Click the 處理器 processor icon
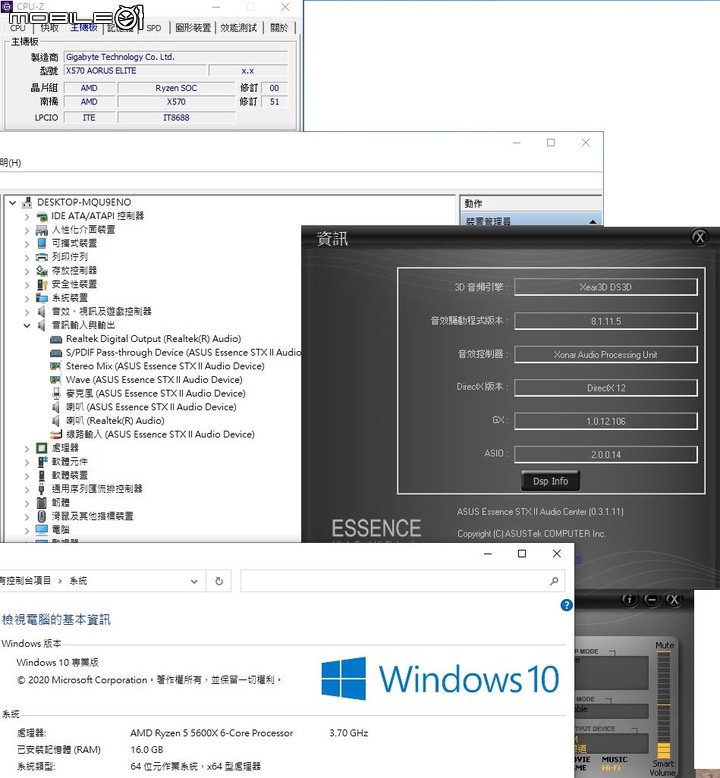This screenshot has width=720, height=778. click(x=42, y=448)
